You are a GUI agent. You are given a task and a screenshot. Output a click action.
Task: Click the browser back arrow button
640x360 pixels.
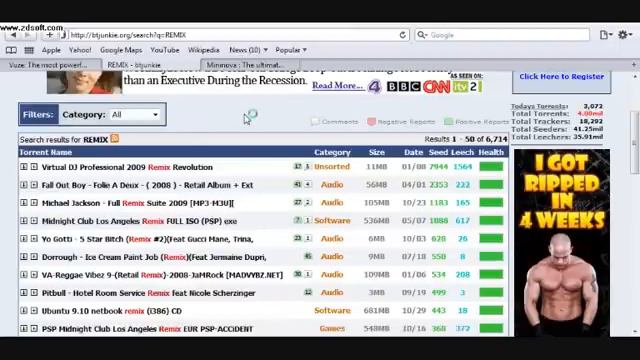click(x=13, y=35)
